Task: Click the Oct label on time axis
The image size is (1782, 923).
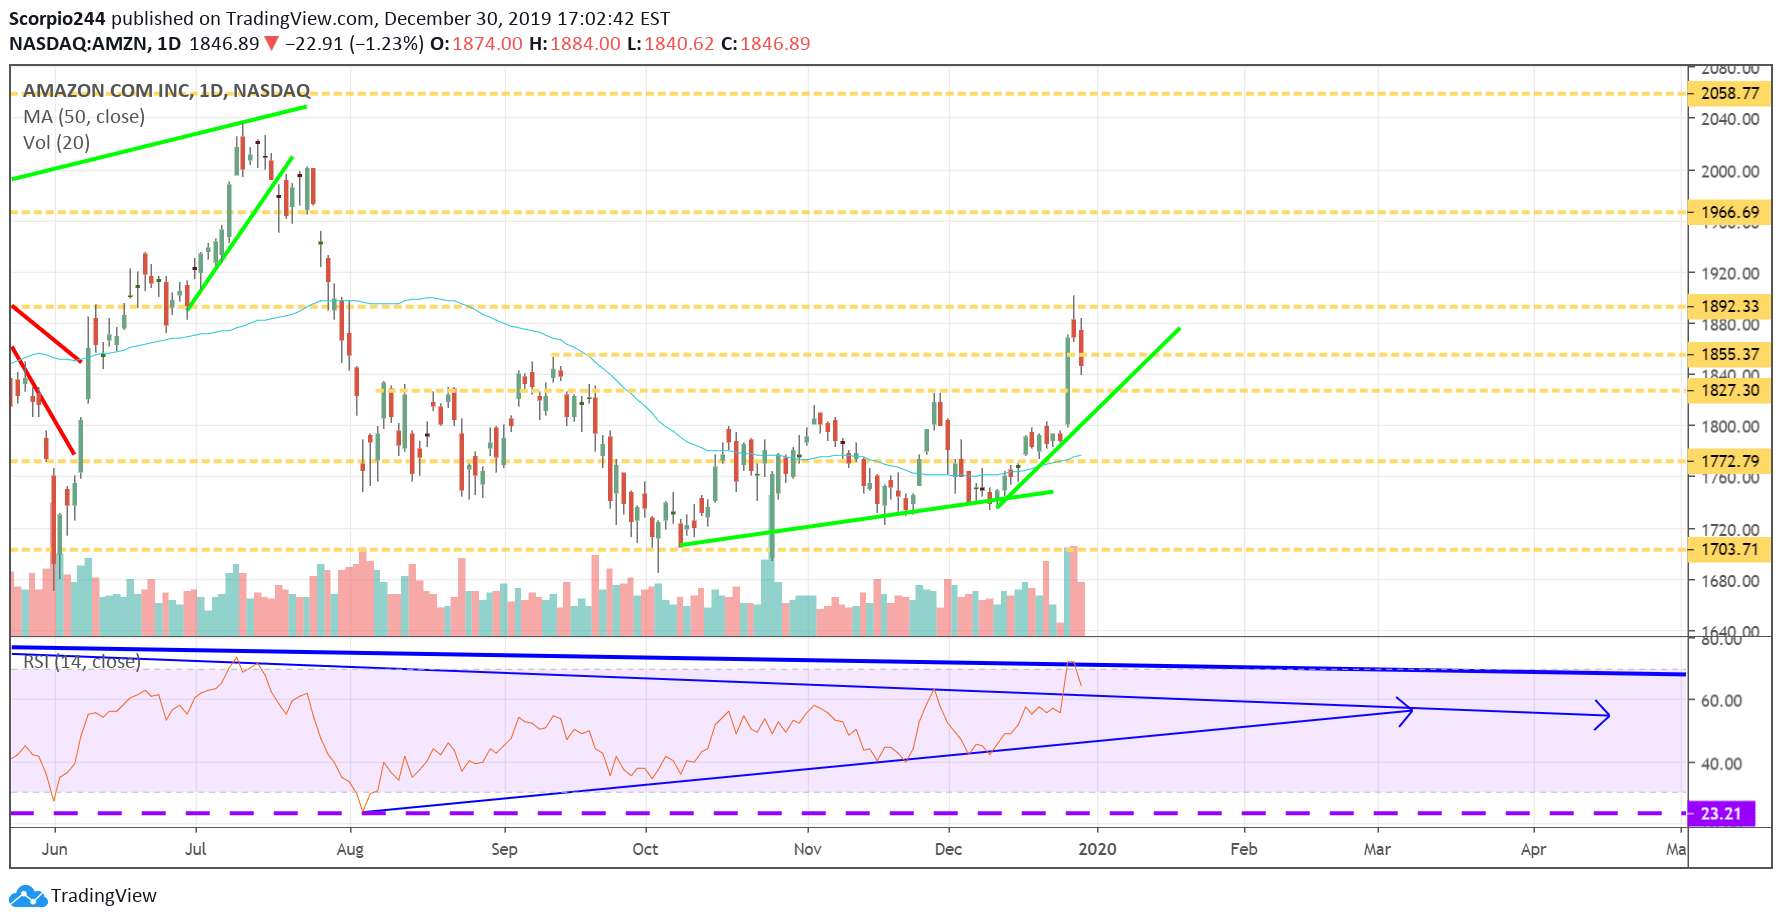Action: 646,849
